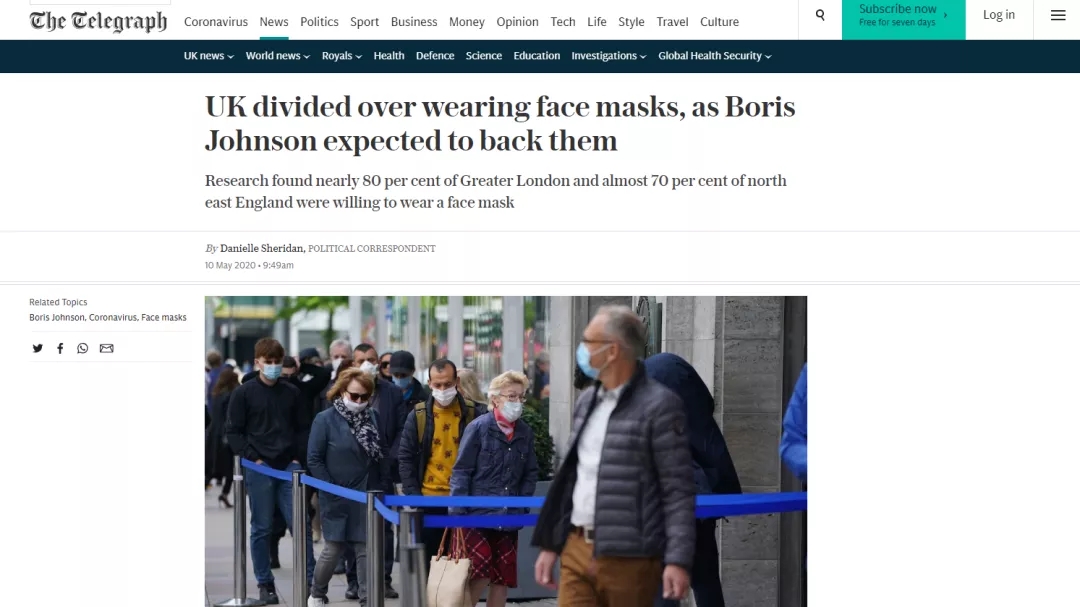Click the article's face mask queue photo

(x=506, y=451)
